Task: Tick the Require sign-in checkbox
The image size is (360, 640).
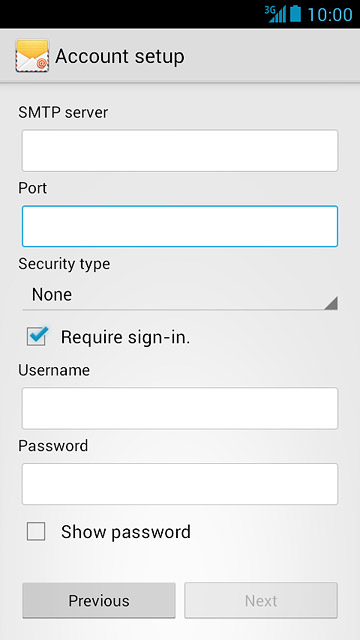Action: pos(36,336)
